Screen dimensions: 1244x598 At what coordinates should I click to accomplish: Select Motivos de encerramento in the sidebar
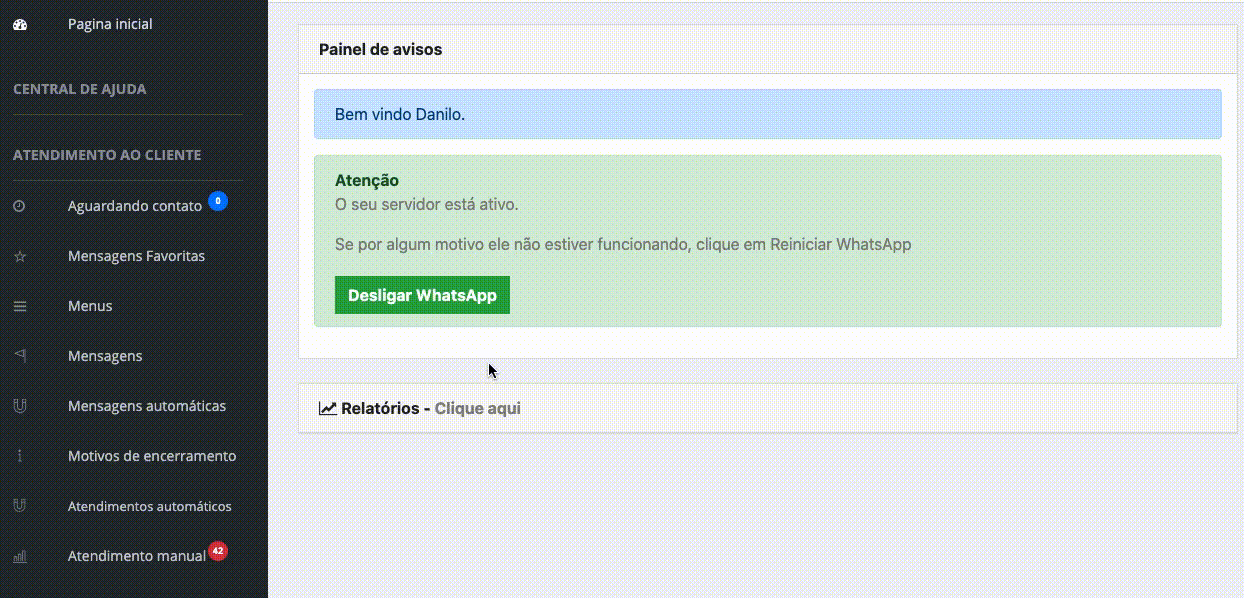pyautogui.click(x=152, y=456)
